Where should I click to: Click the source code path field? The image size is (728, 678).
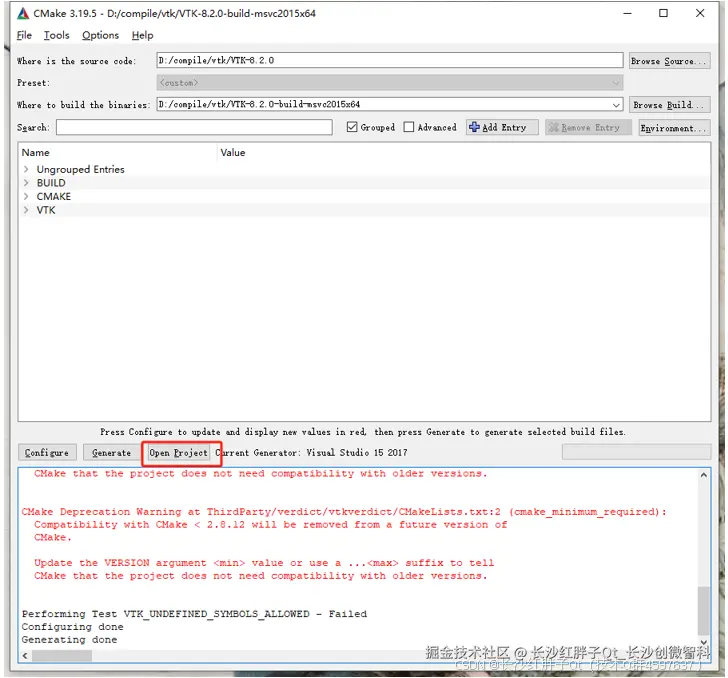390,60
